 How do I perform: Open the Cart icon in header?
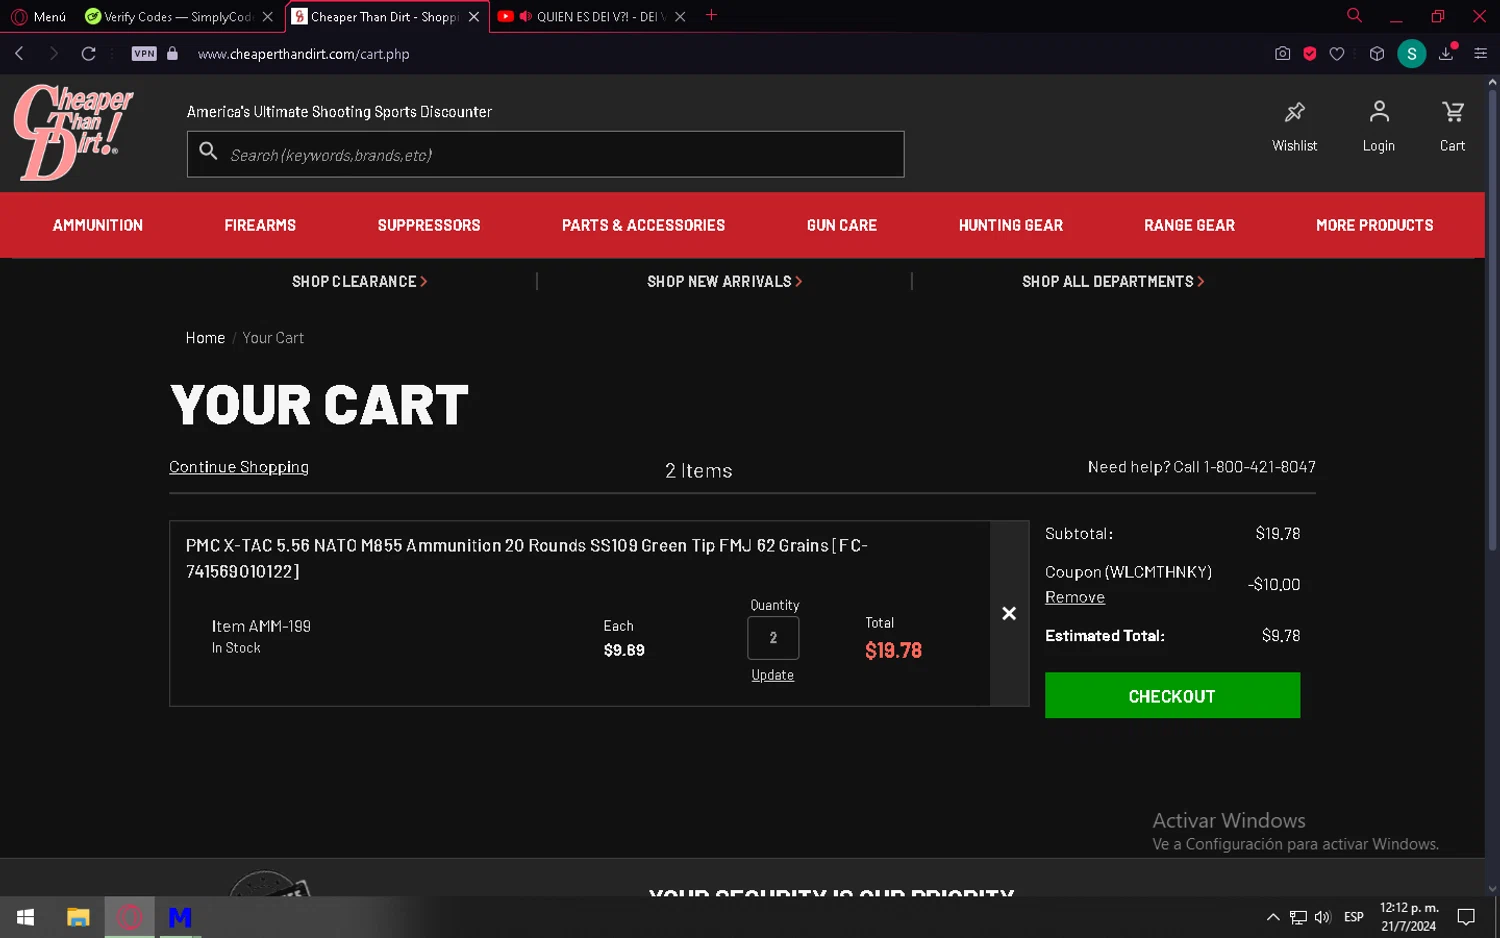pyautogui.click(x=1452, y=111)
